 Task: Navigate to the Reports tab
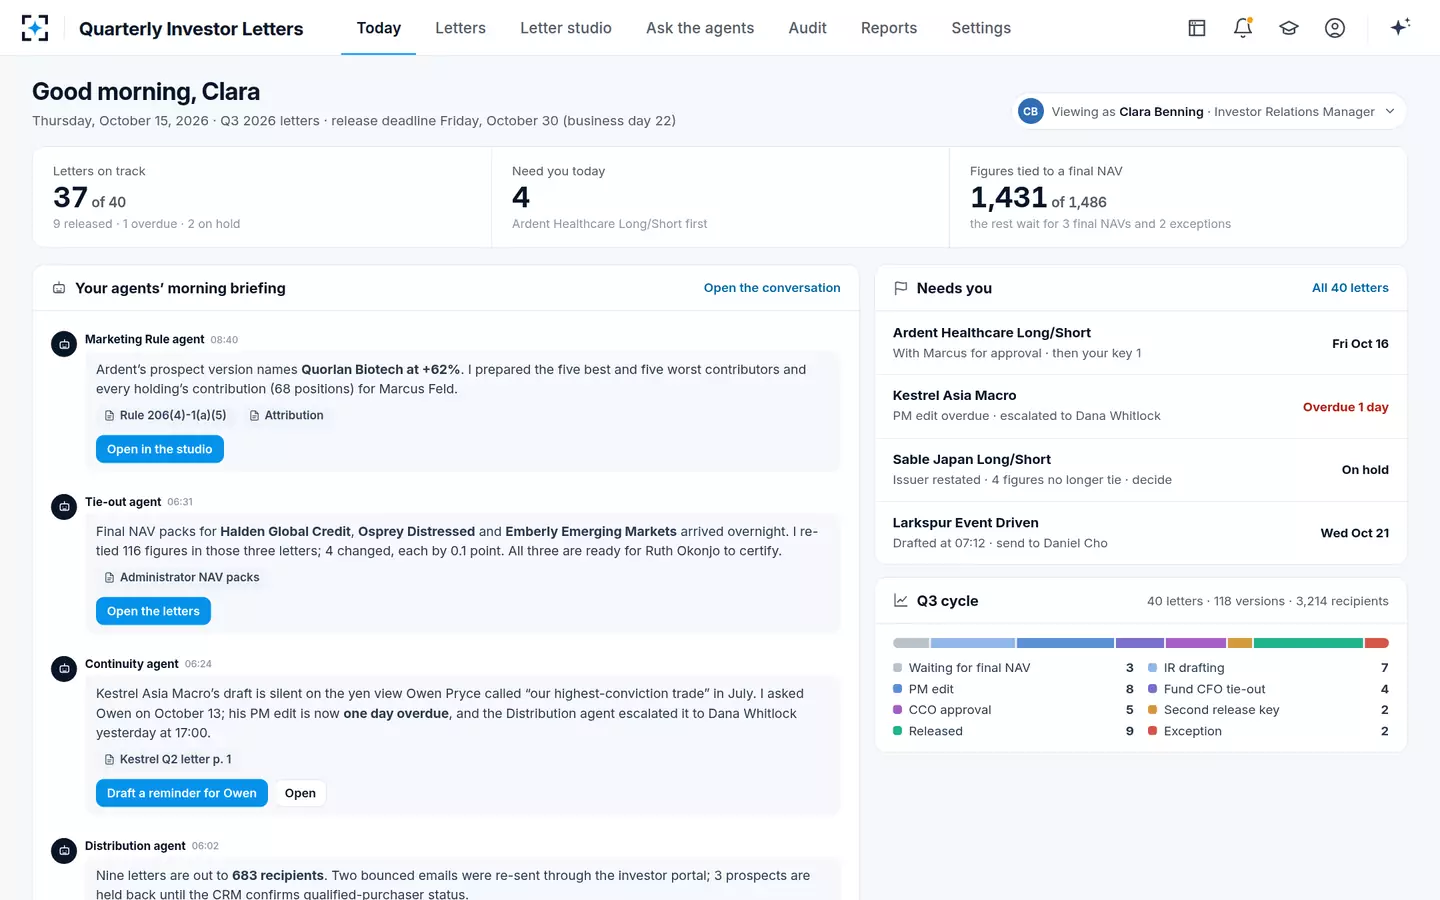pos(889,28)
